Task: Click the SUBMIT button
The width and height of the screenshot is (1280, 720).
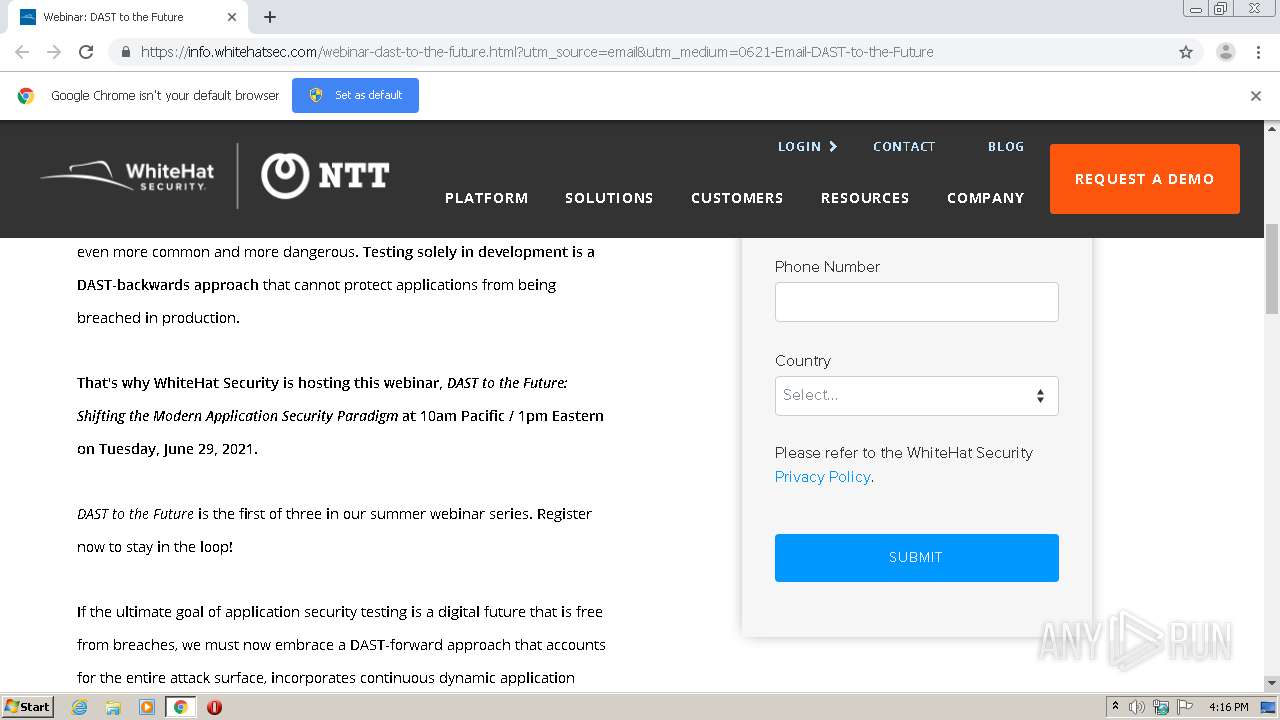Action: point(917,558)
